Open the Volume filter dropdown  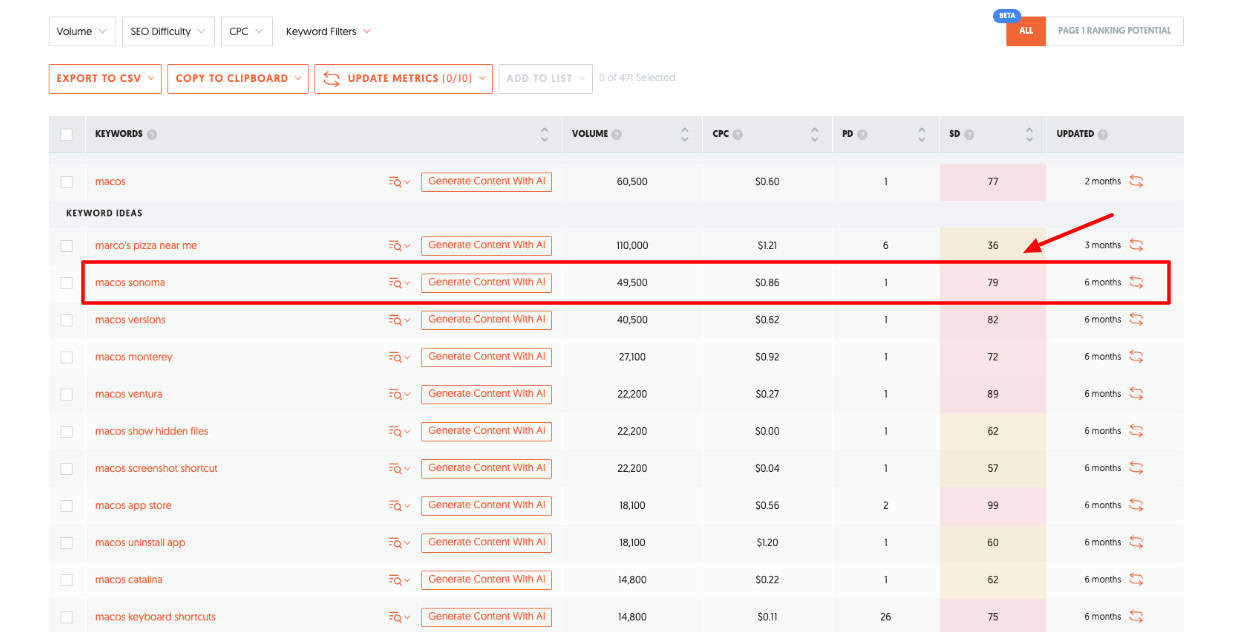point(82,31)
